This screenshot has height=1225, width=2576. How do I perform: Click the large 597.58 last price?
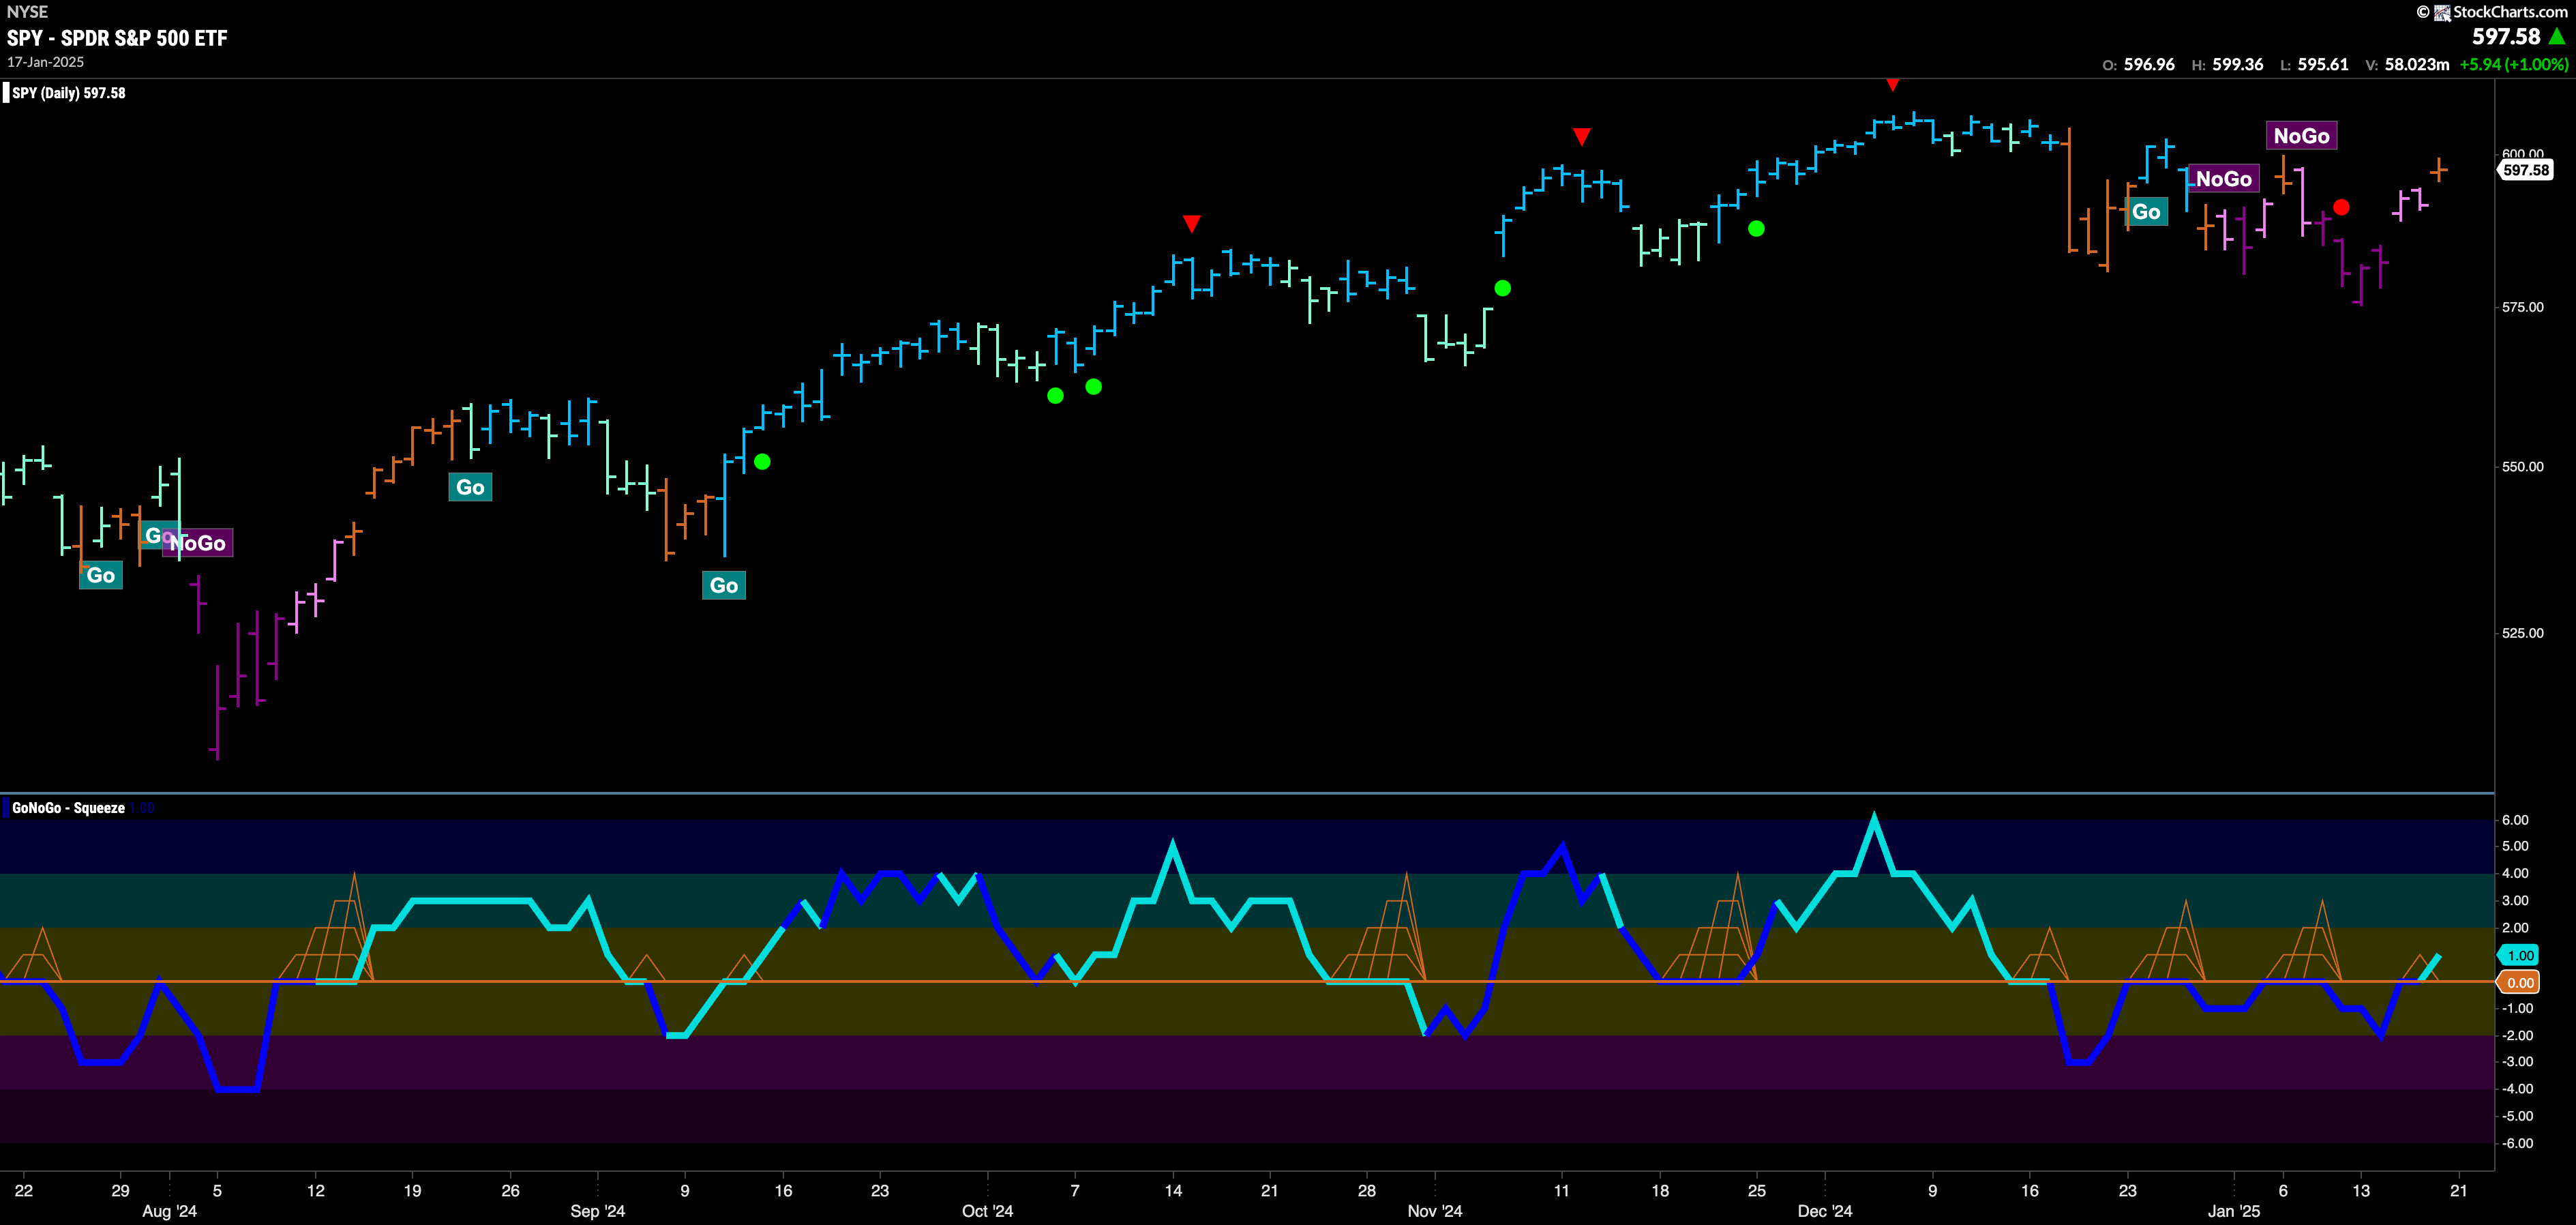coord(2506,37)
